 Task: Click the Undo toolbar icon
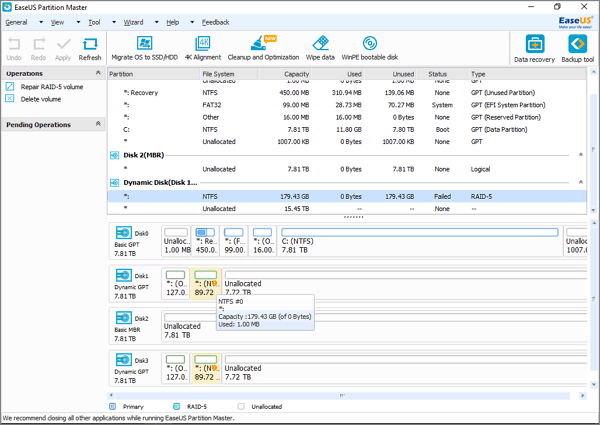pos(14,48)
